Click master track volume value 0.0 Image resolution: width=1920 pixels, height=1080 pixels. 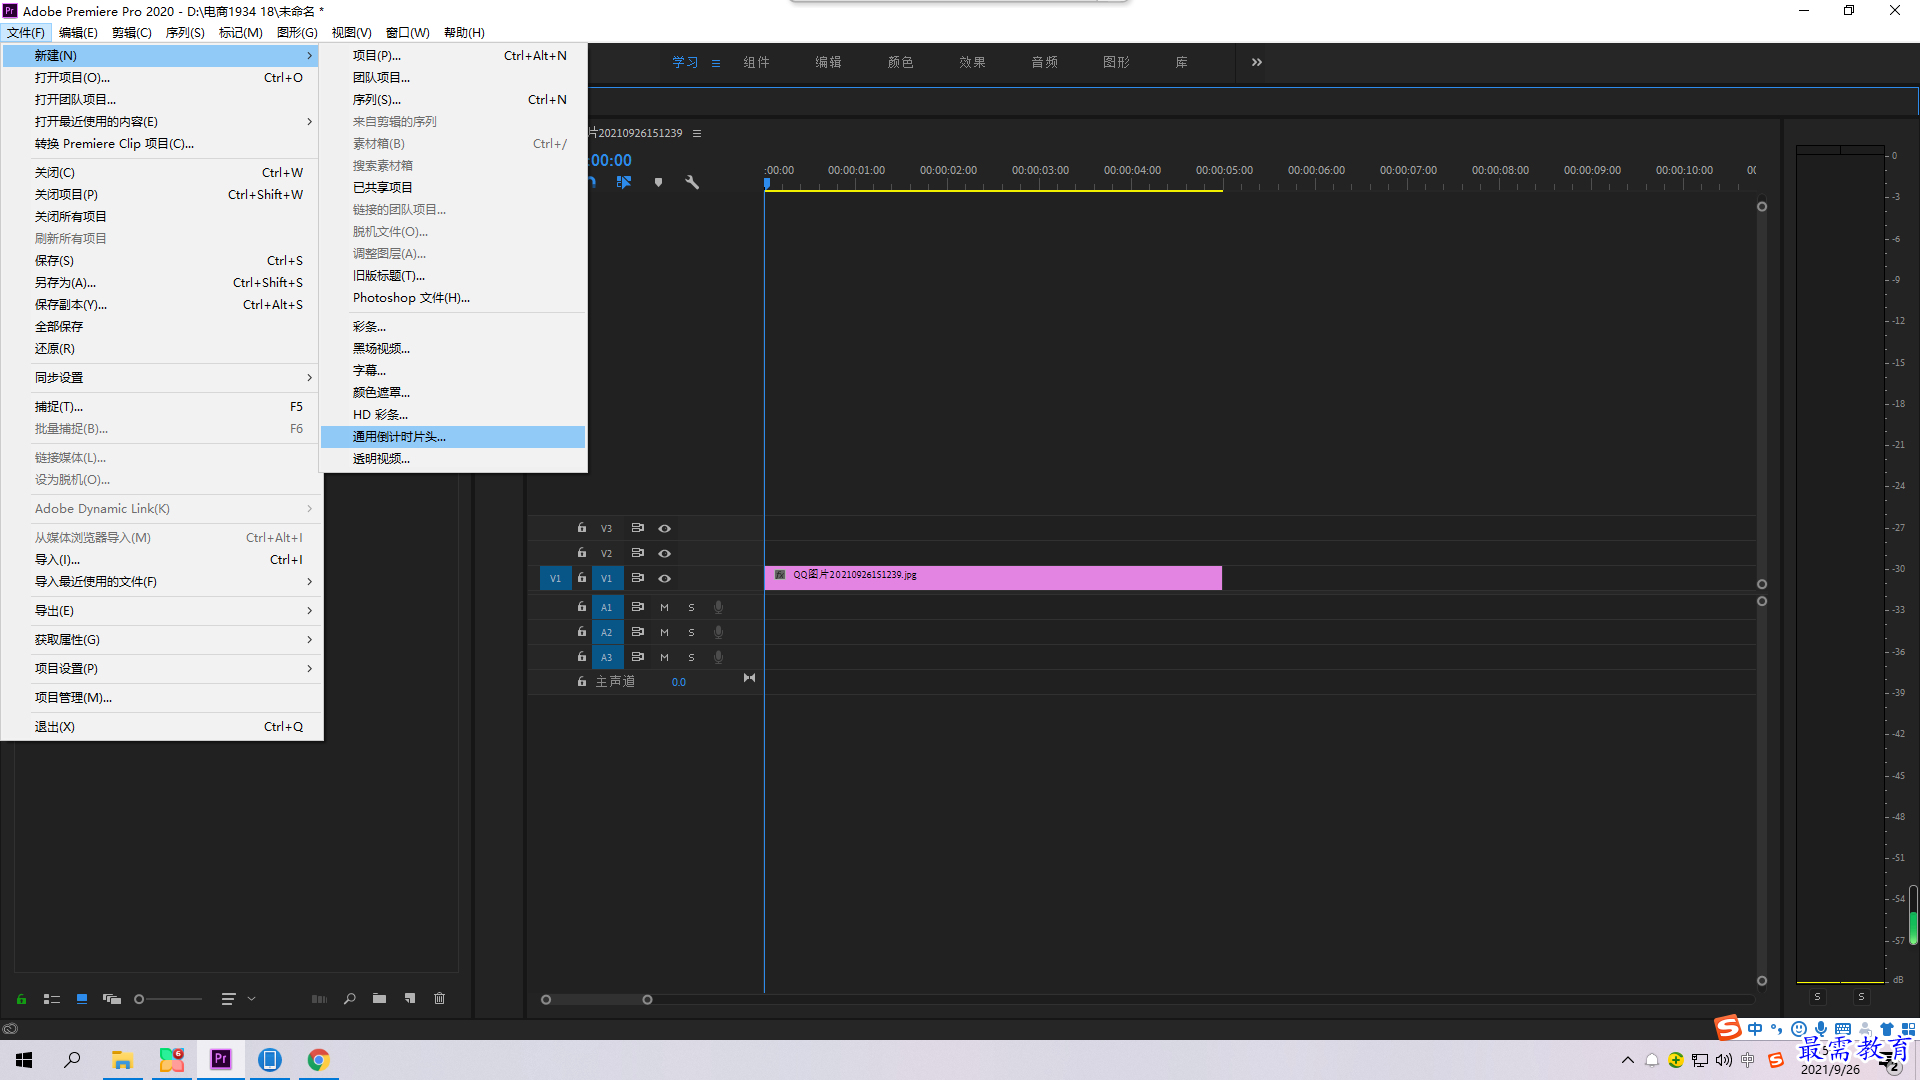pyautogui.click(x=679, y=682)
